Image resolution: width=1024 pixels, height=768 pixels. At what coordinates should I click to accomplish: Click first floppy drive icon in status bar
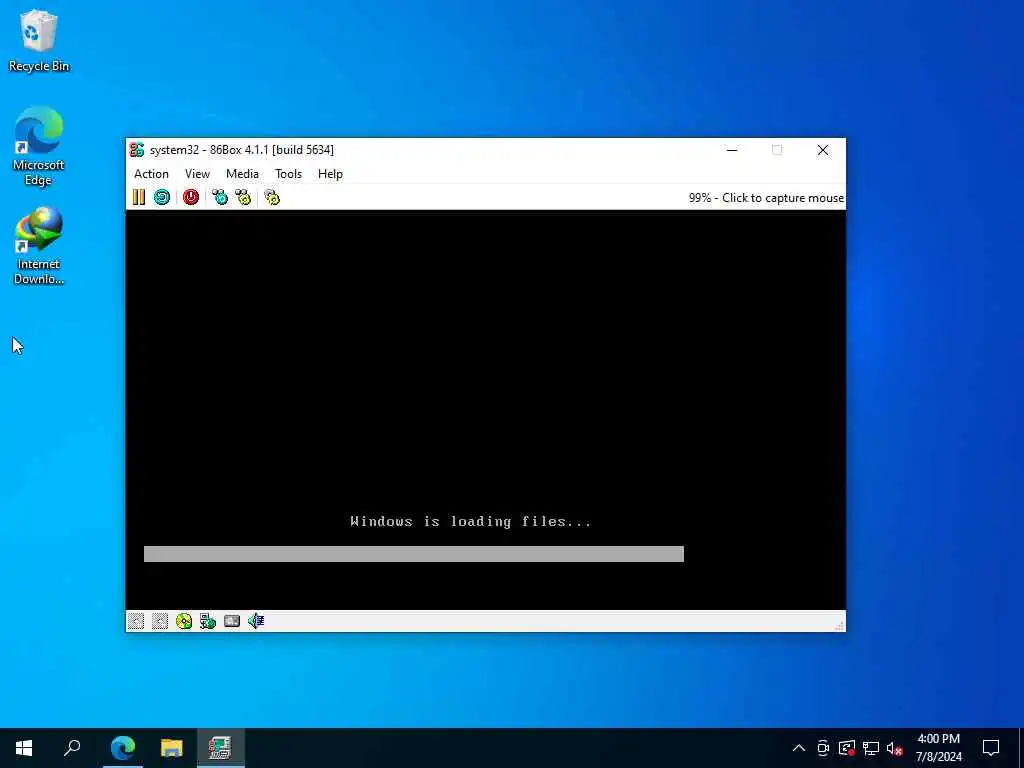(136, 621)
